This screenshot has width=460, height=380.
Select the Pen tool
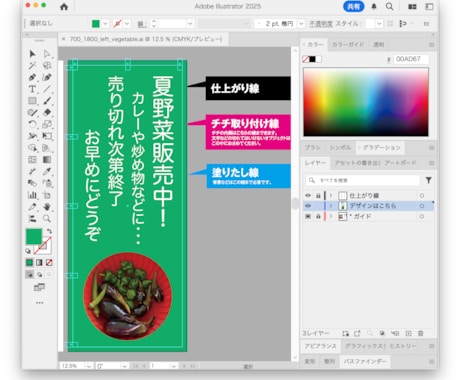point(32,77)
